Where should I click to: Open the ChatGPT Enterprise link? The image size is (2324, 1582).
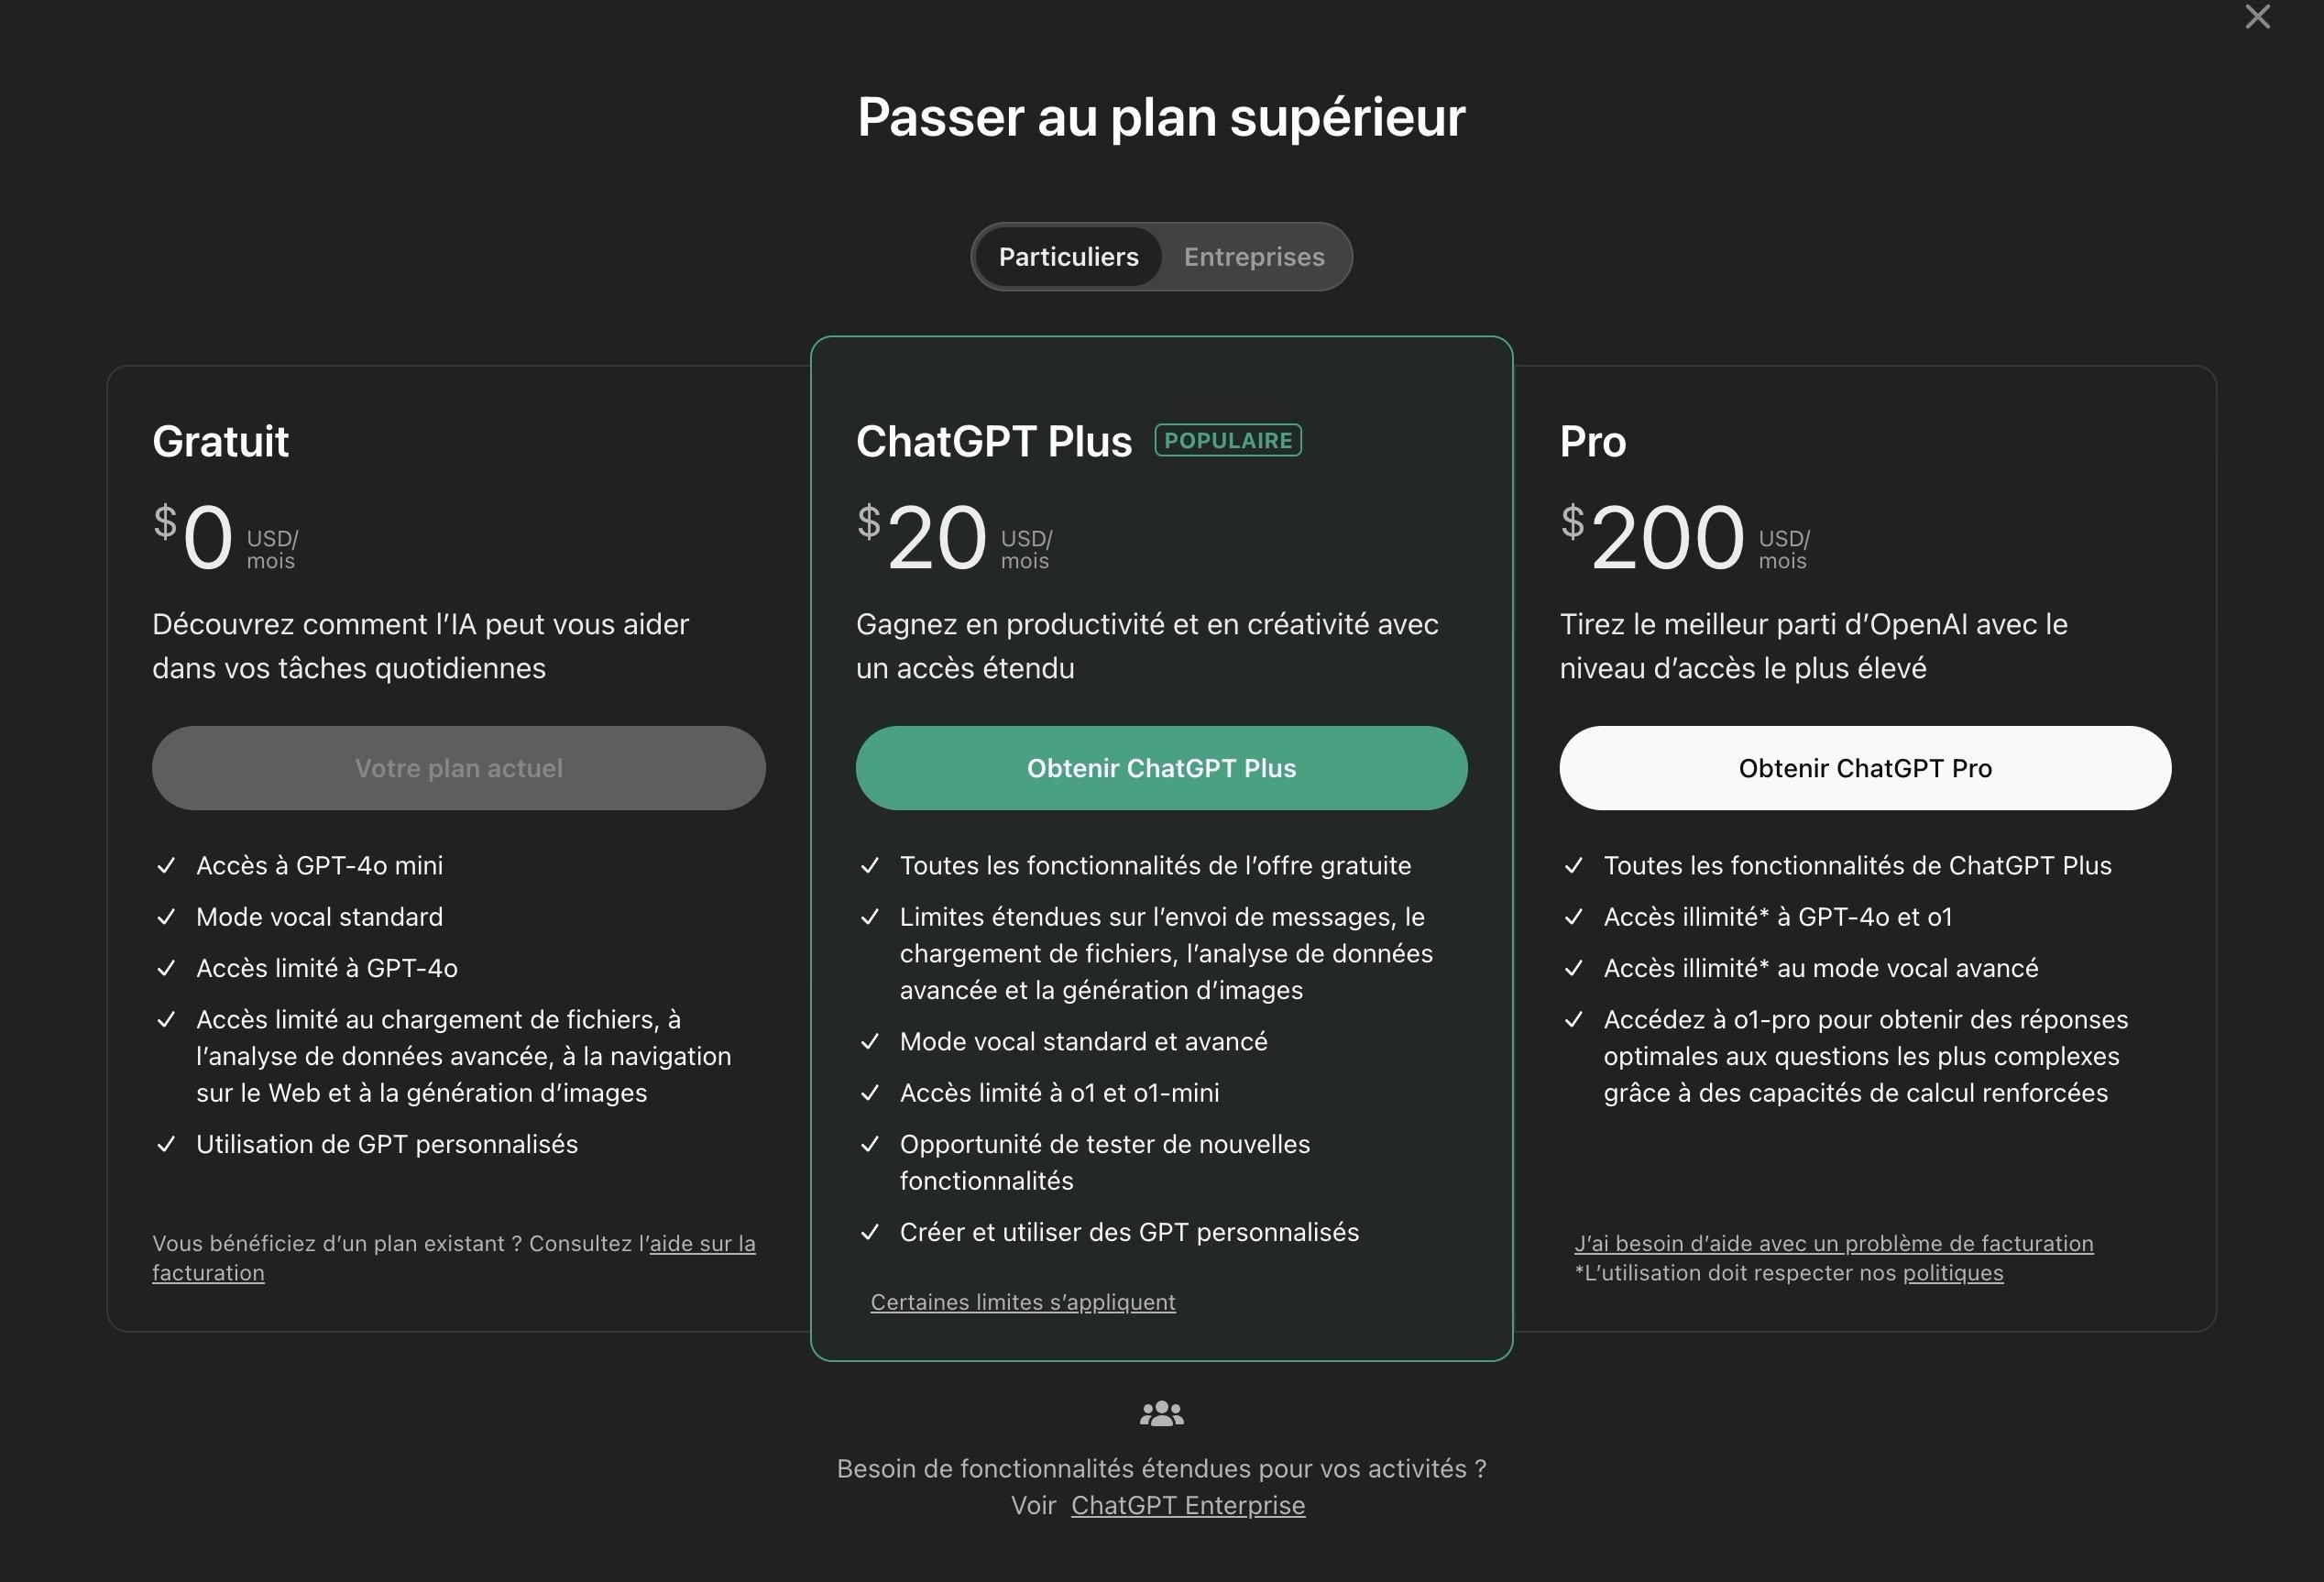[1188, 1505]
